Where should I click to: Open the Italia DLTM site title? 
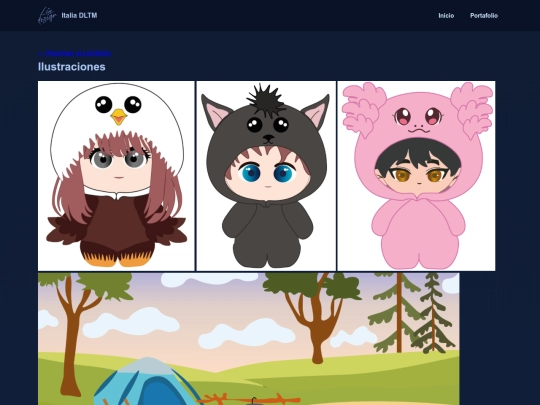pos(79,15)
